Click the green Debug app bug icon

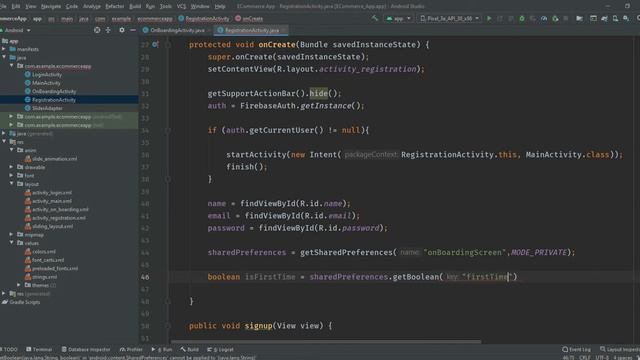pos(522,18)
